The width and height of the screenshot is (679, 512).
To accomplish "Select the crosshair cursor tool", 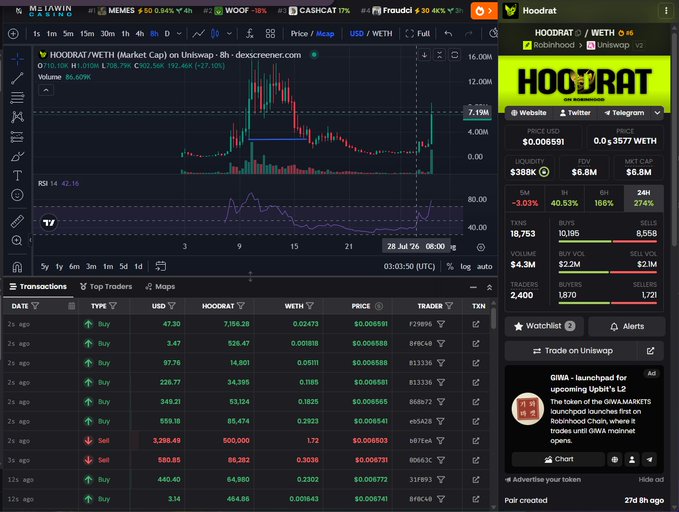I will point(17,59).
